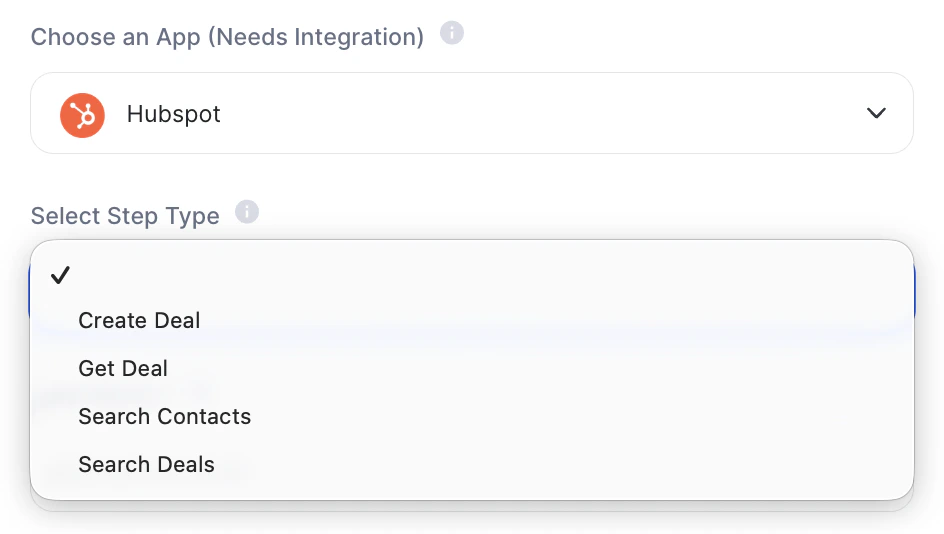Select the empty checked step type row
This screenshot has width=944, height=534.
coord(471,276)
